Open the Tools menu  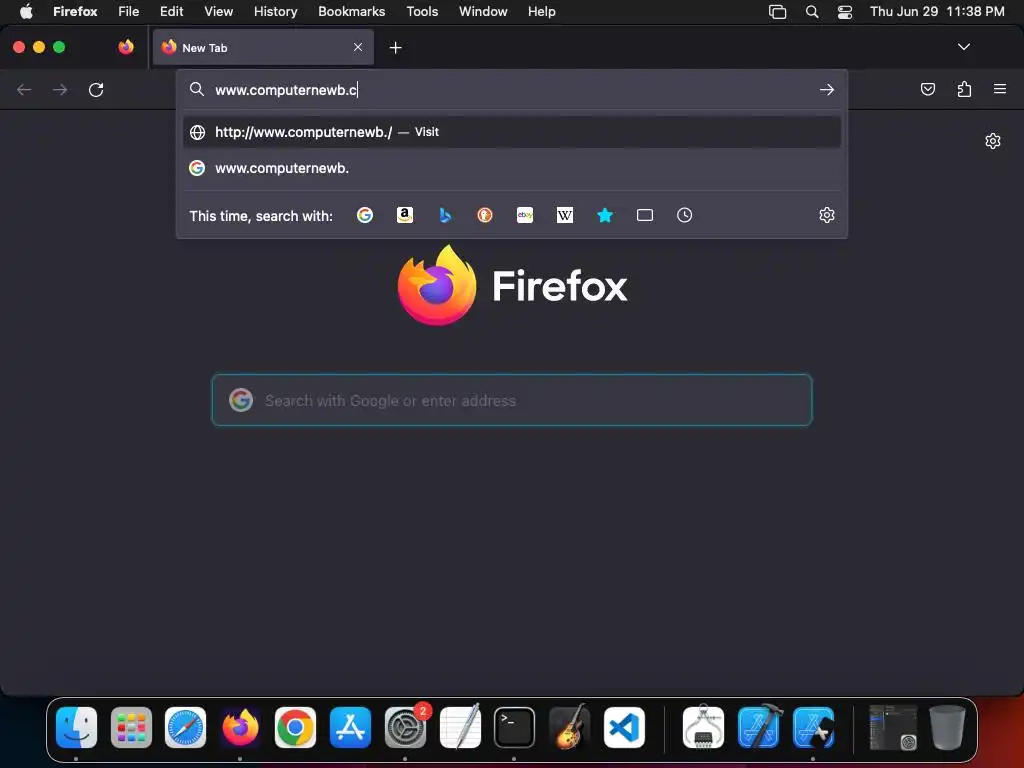point(422,11)
